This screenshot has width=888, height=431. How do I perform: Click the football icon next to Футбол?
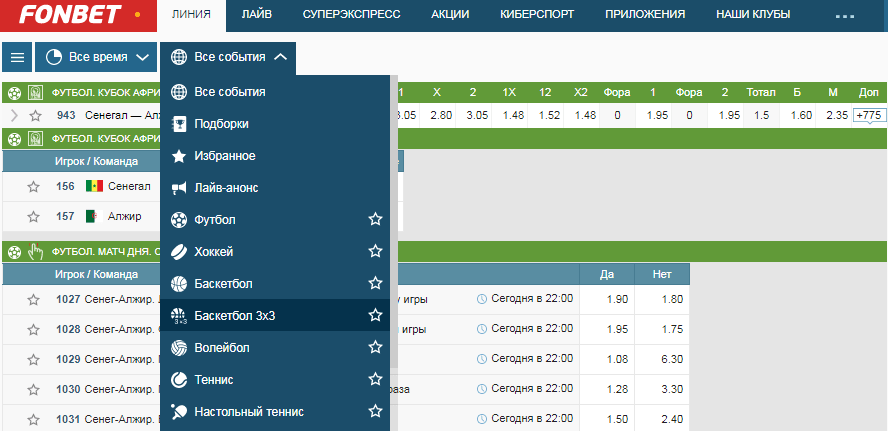tap(178, 219)
